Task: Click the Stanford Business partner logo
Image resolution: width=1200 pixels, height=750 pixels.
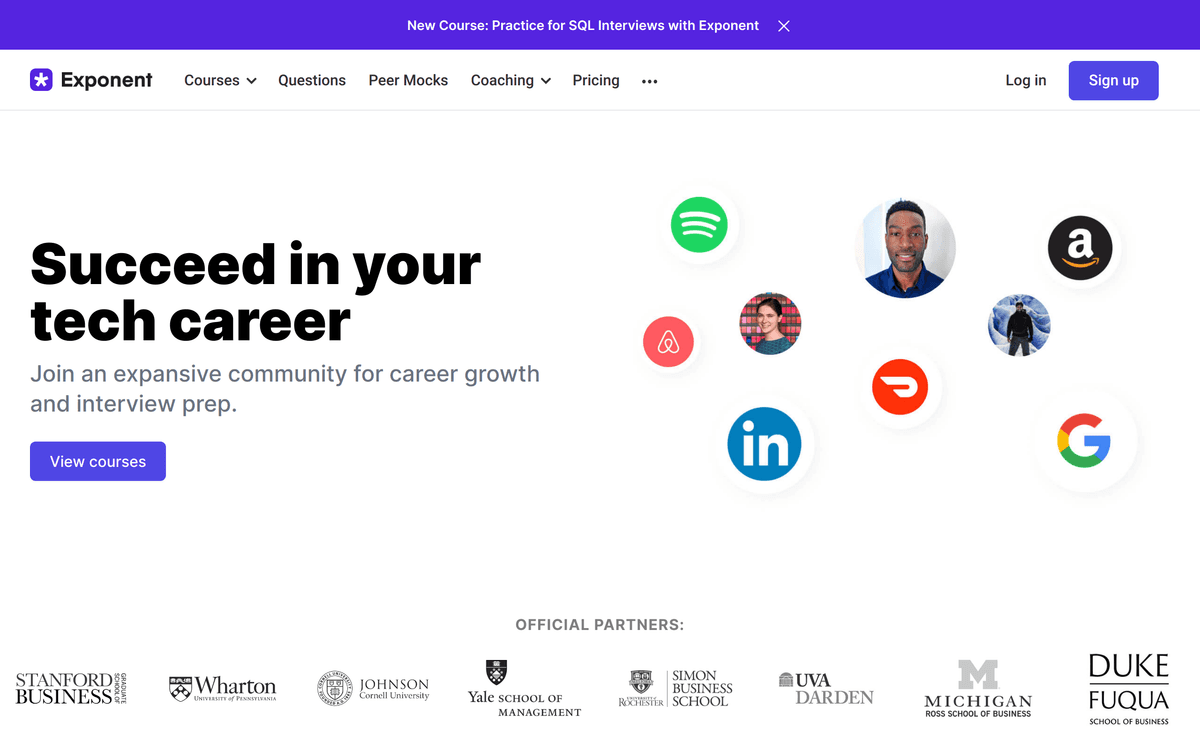Action: [x=70, y=688]
